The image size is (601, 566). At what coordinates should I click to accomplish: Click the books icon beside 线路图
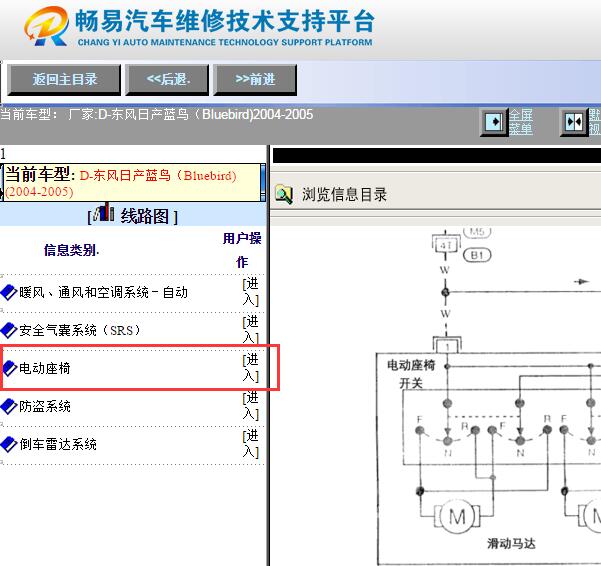tap(104, 213)
